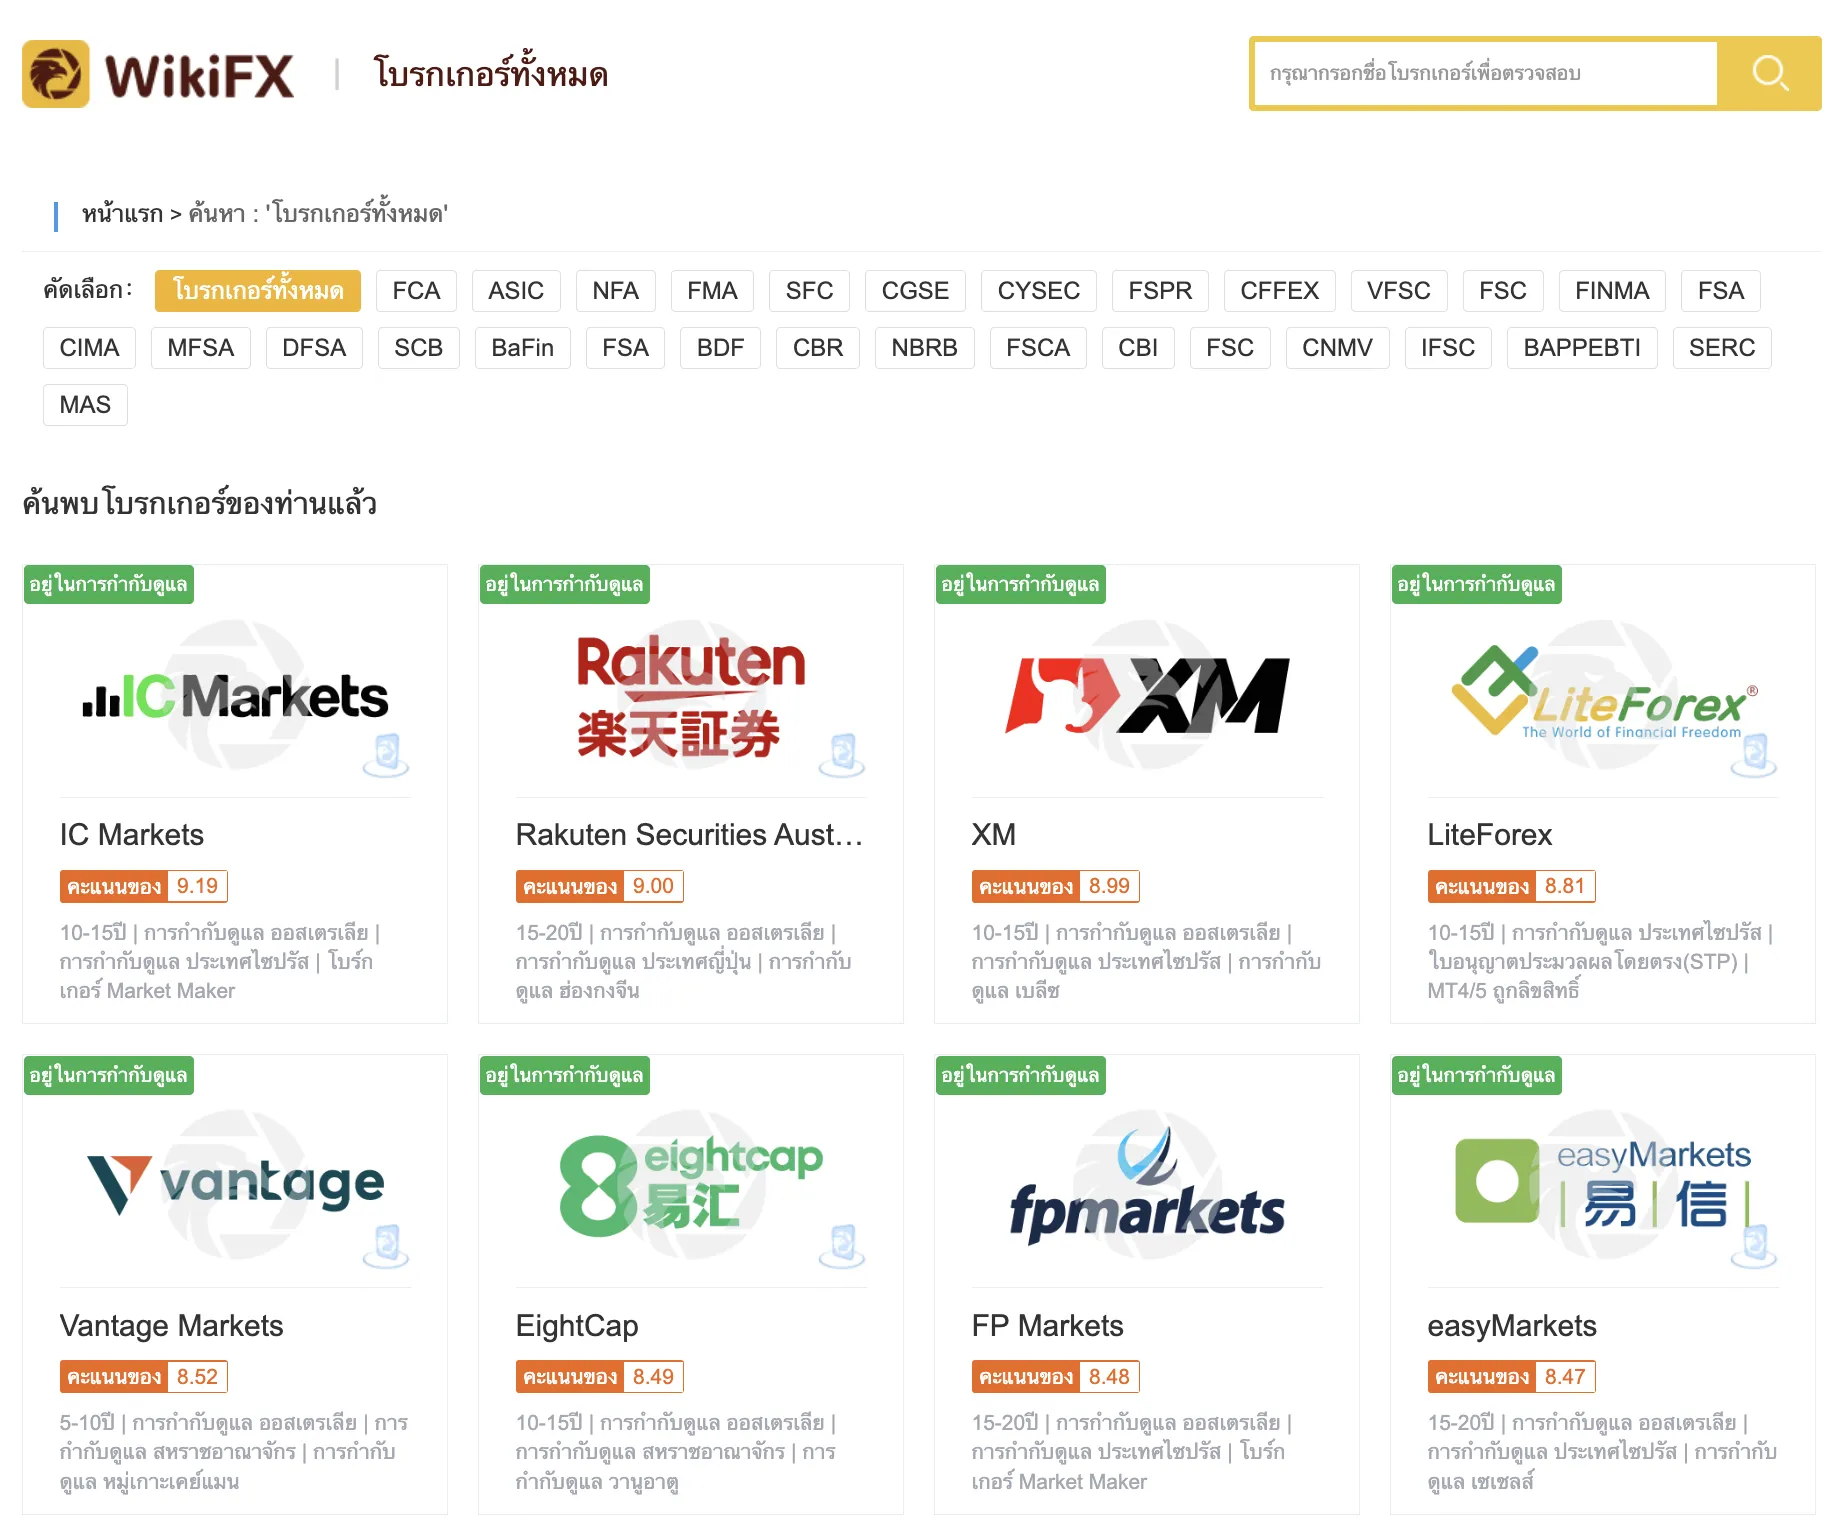Click the 8.99 score on XM
The width and height of the screenshot is (1838, 1530).
coord(1109,886)
